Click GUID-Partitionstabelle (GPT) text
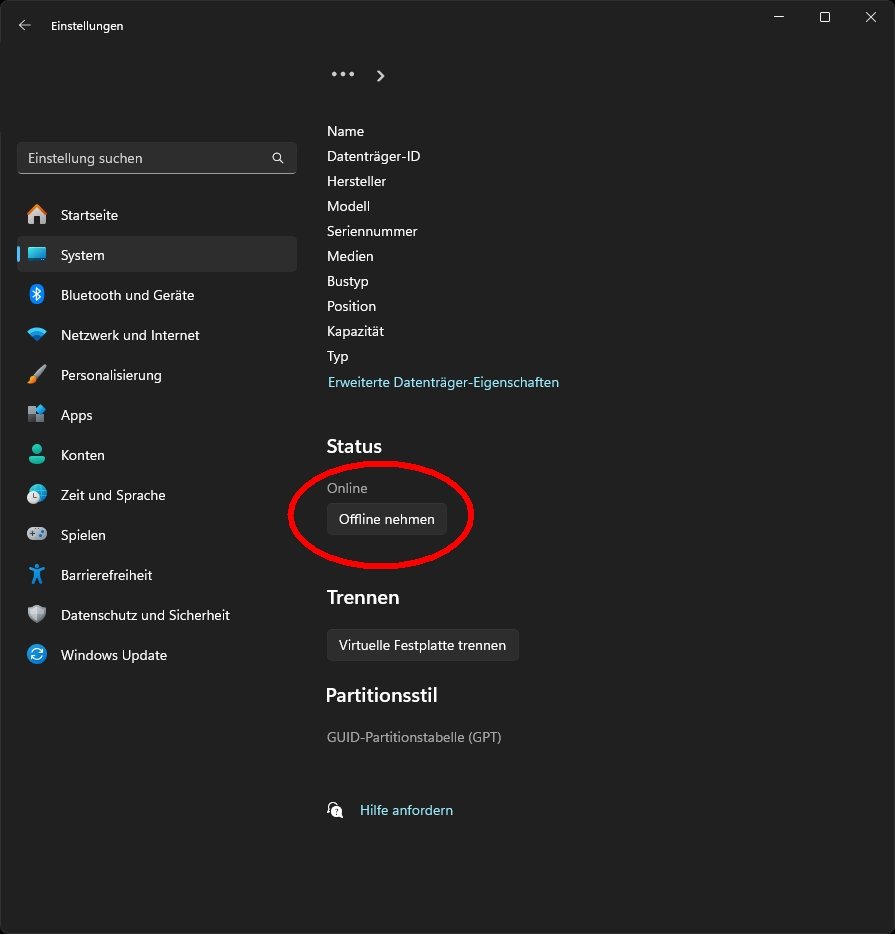The image size is (895, 934). (x=414, y=737)
